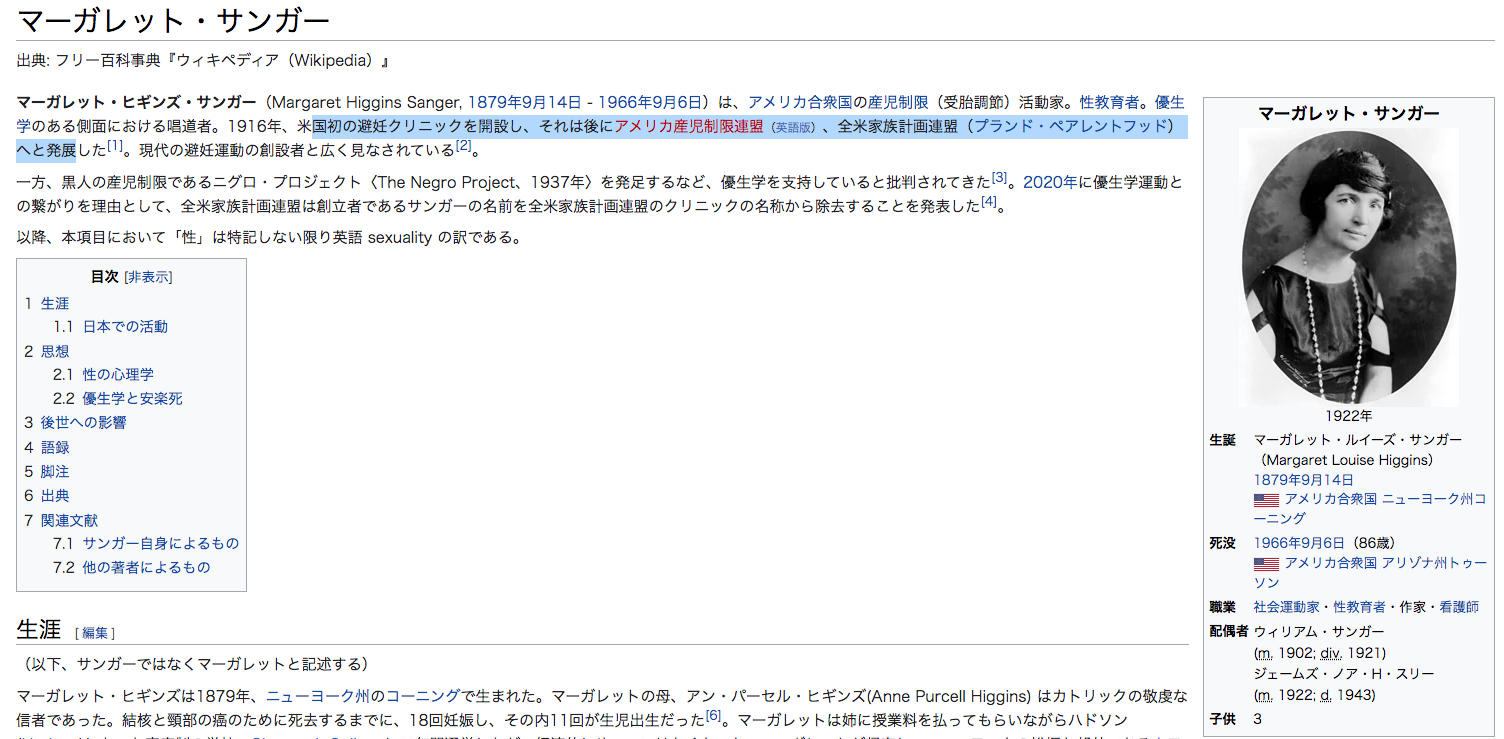Click the 生涯 section heading
This screenshot has width=1504, height=739.
[x=39, y=629]
